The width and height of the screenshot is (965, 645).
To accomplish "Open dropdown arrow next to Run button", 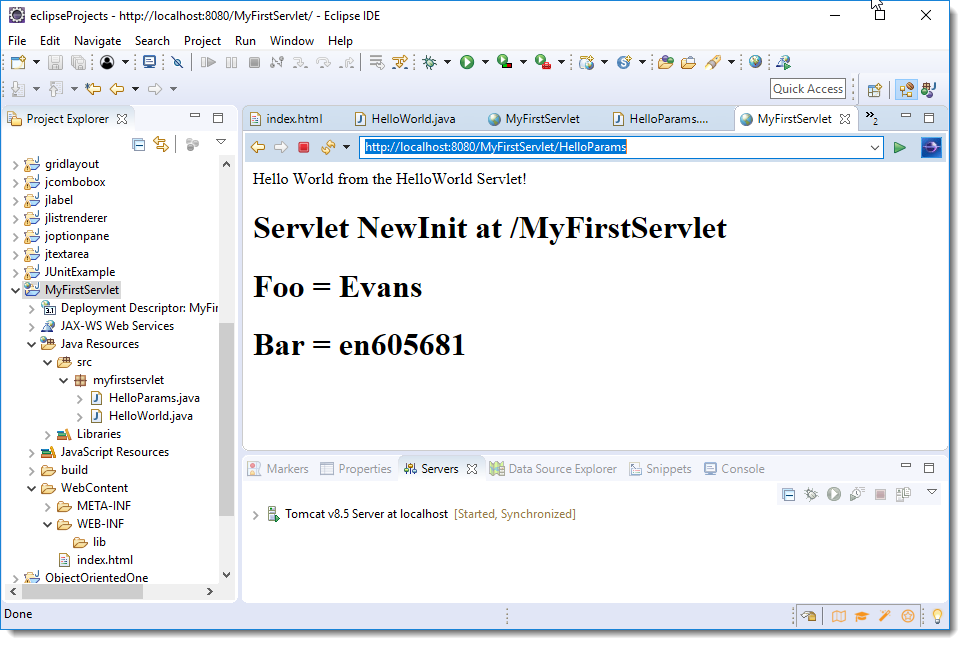I will click(x=485, y=62).
